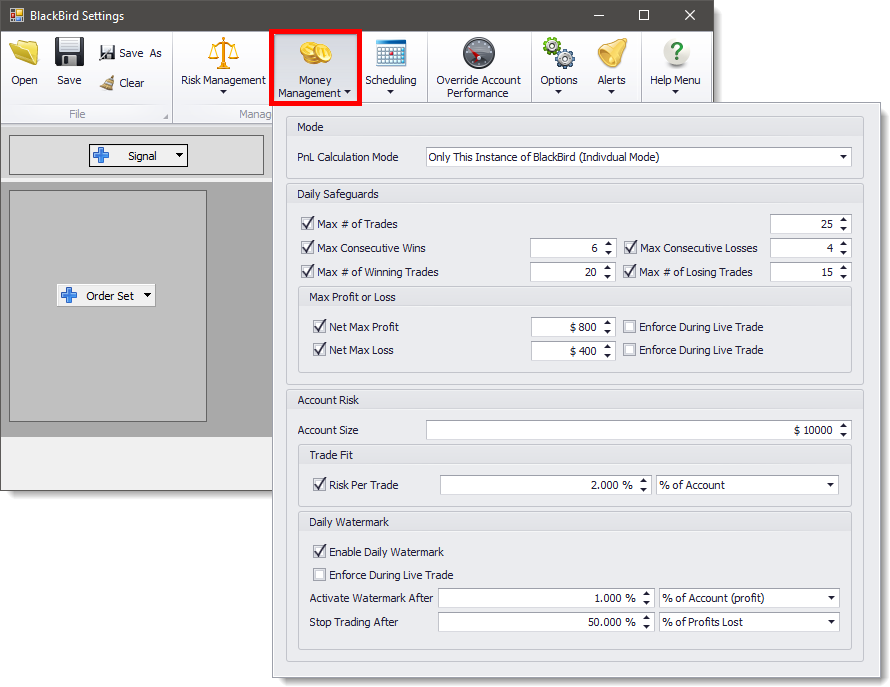Viewport: 890px width, 687px height.
Task: Toggle Max # of Winning Trades checkbox
Action: pos(308,271)
